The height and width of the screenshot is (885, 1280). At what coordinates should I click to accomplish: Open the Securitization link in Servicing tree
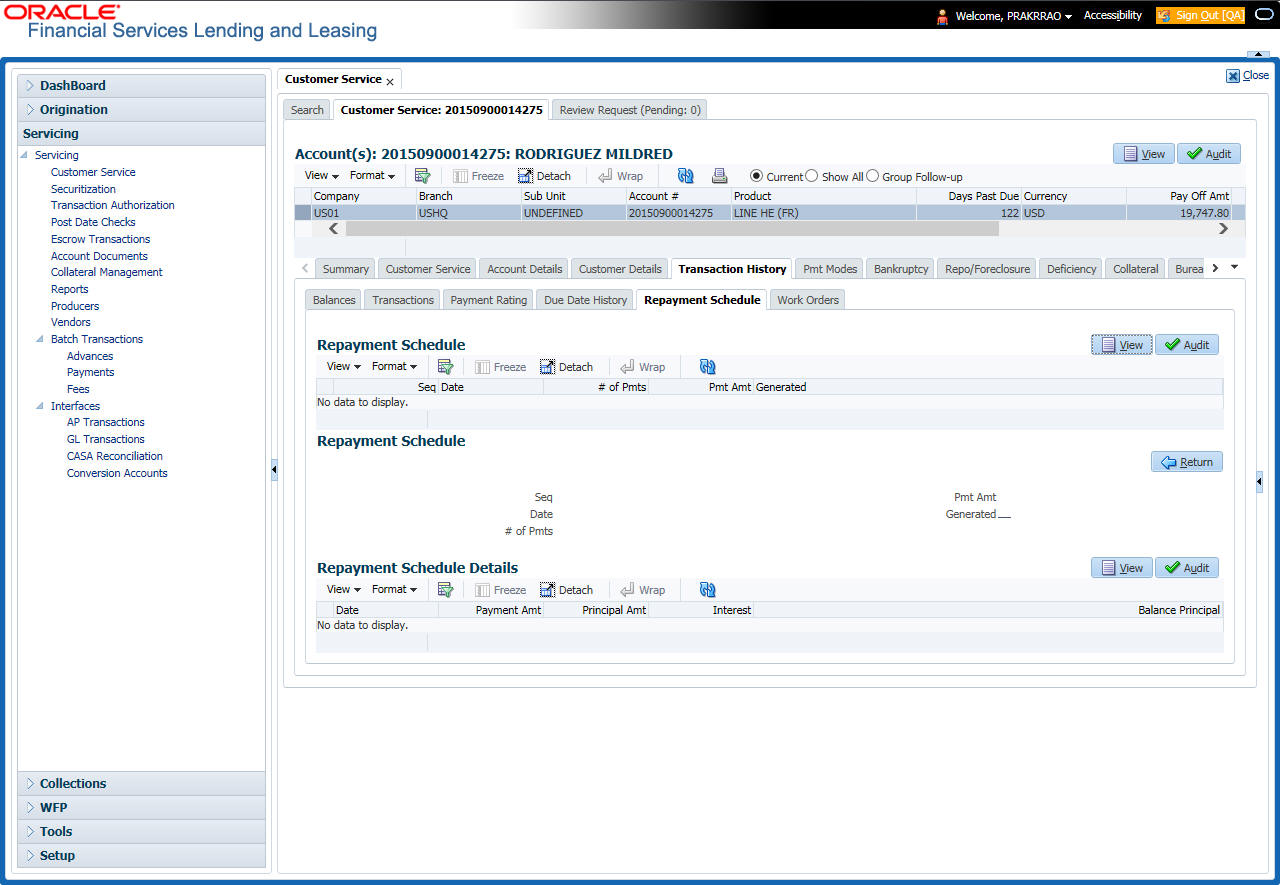(x=83, y=189)
